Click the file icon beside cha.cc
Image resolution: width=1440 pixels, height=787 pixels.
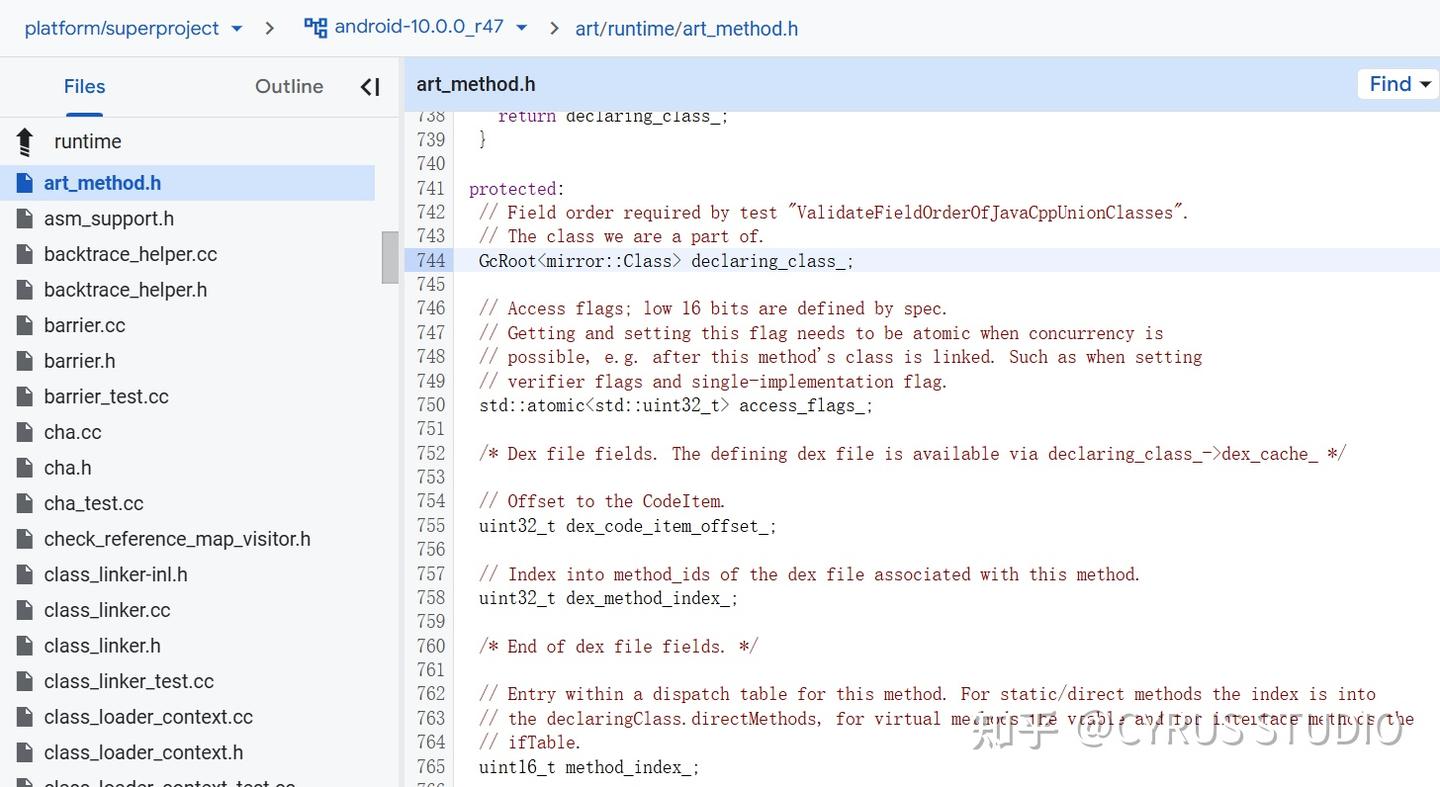pos(23,431)
